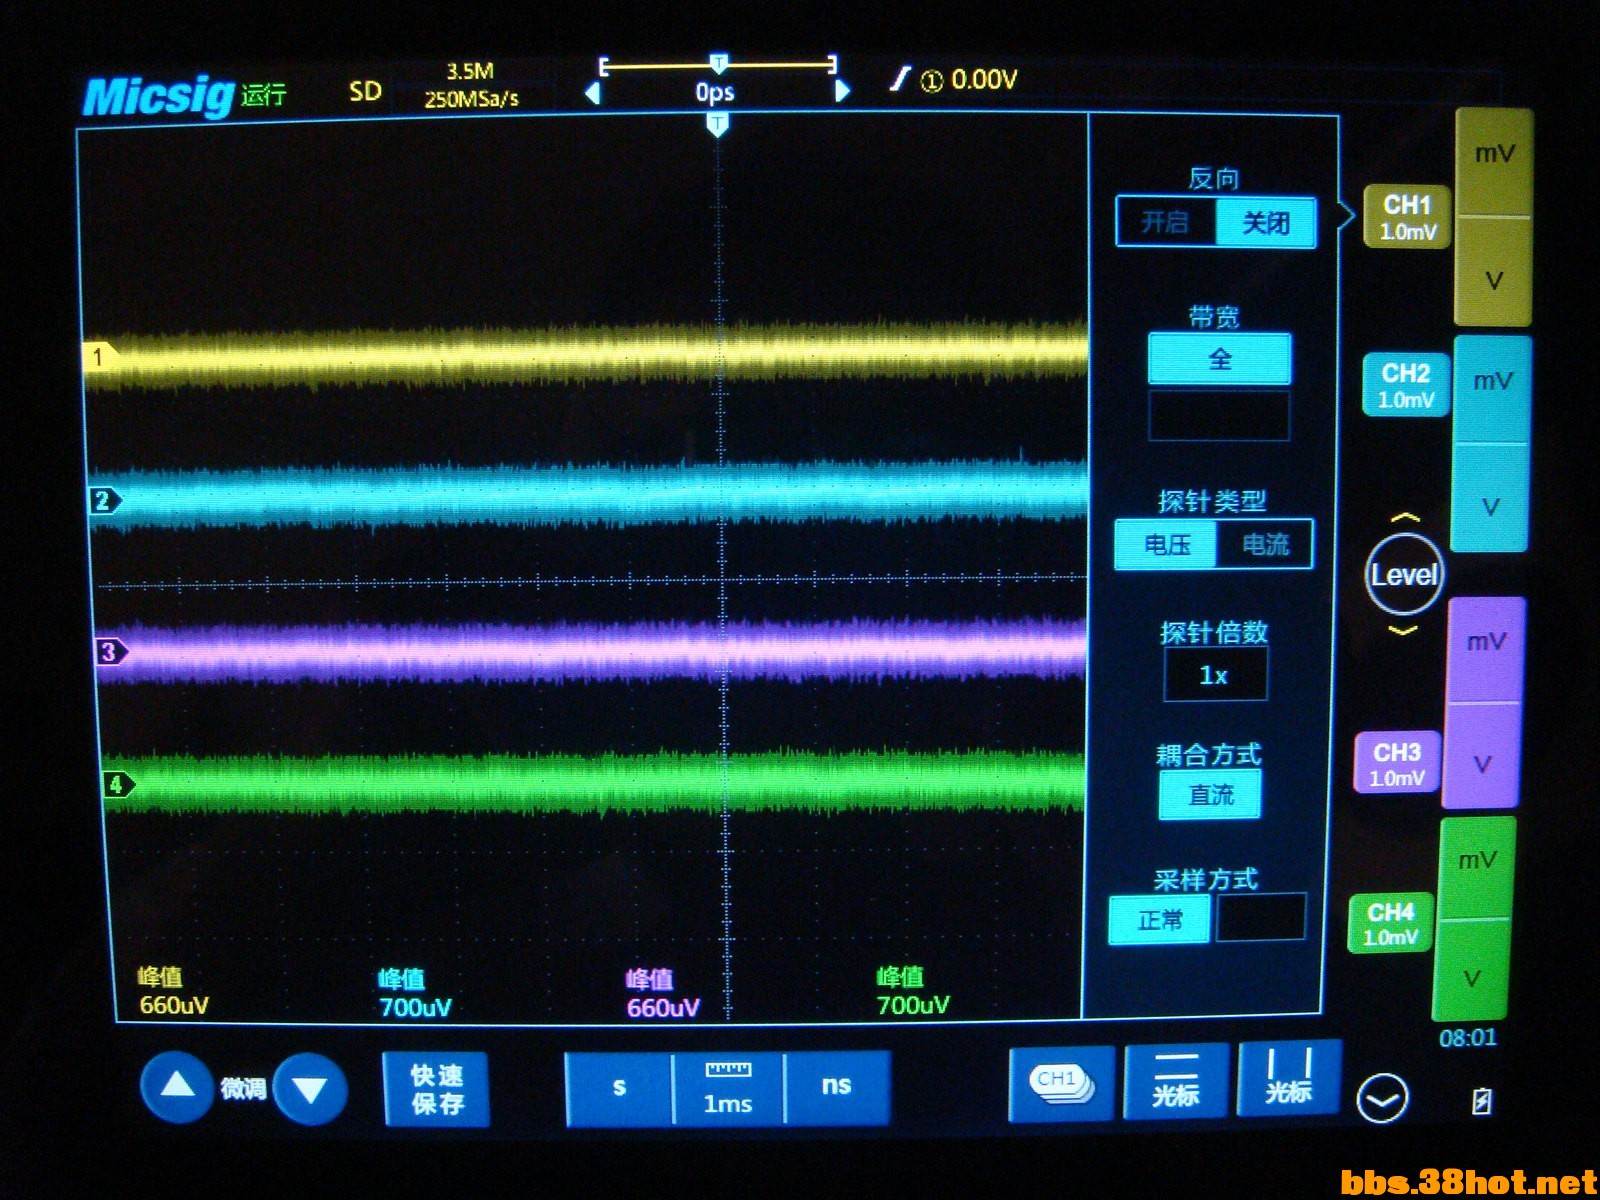Enable the vertical 光标 cursor button
Image resolution: width=1600 pixels, height=1200 pixels.
[x=1288, y=1078]
